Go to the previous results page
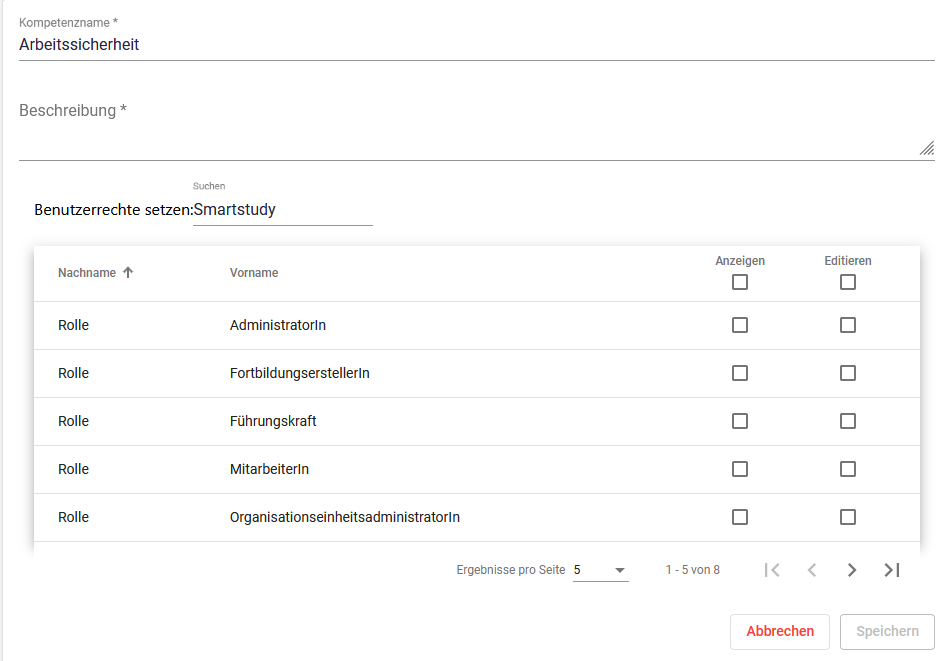948x661 pixels. [x=812, y=570]
